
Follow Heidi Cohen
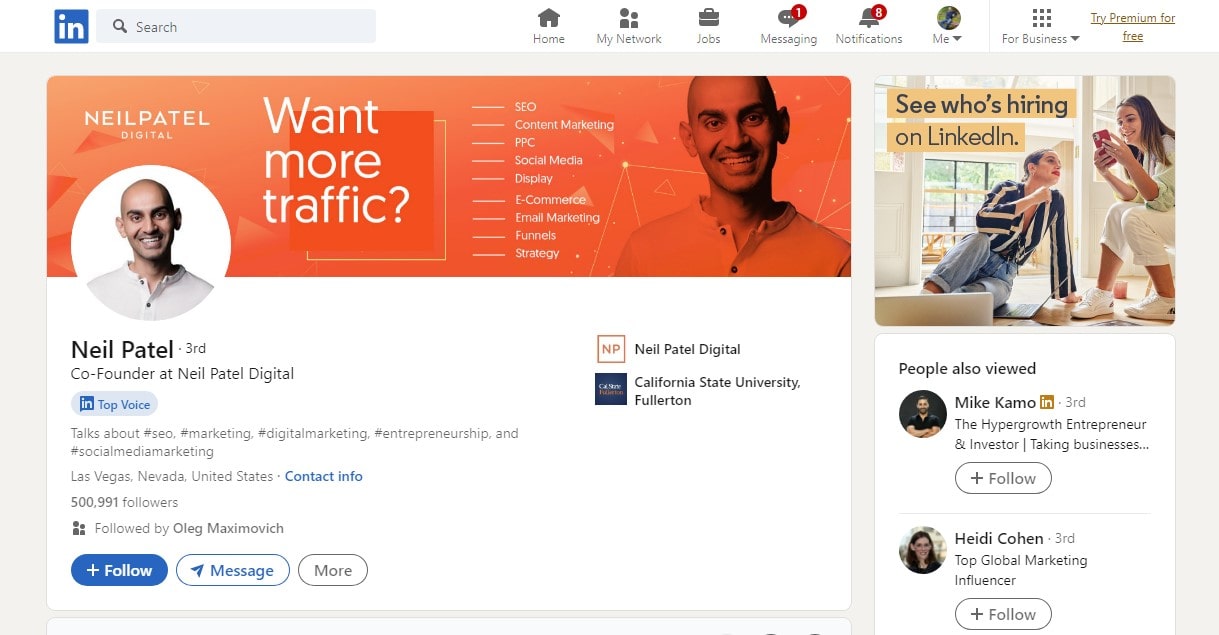(x=1003, y=614)
